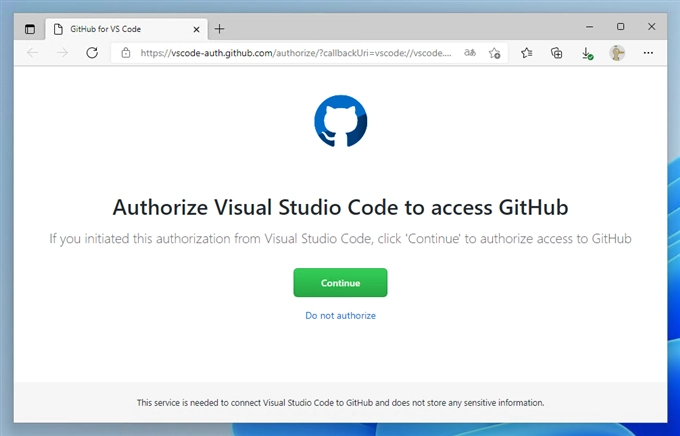Click the 'This service is needed' footer text
The width and height of the screenshot is (680, 436).
(340, 403)
